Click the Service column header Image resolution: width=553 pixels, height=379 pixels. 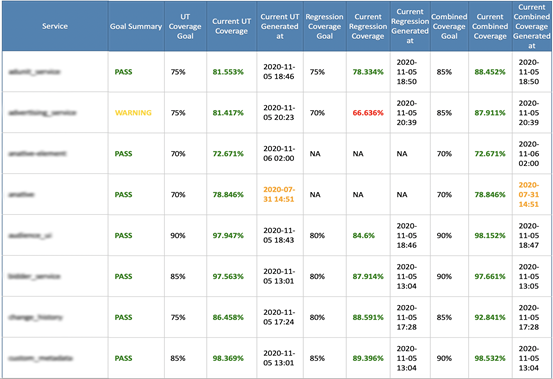(x=55, y=26)
